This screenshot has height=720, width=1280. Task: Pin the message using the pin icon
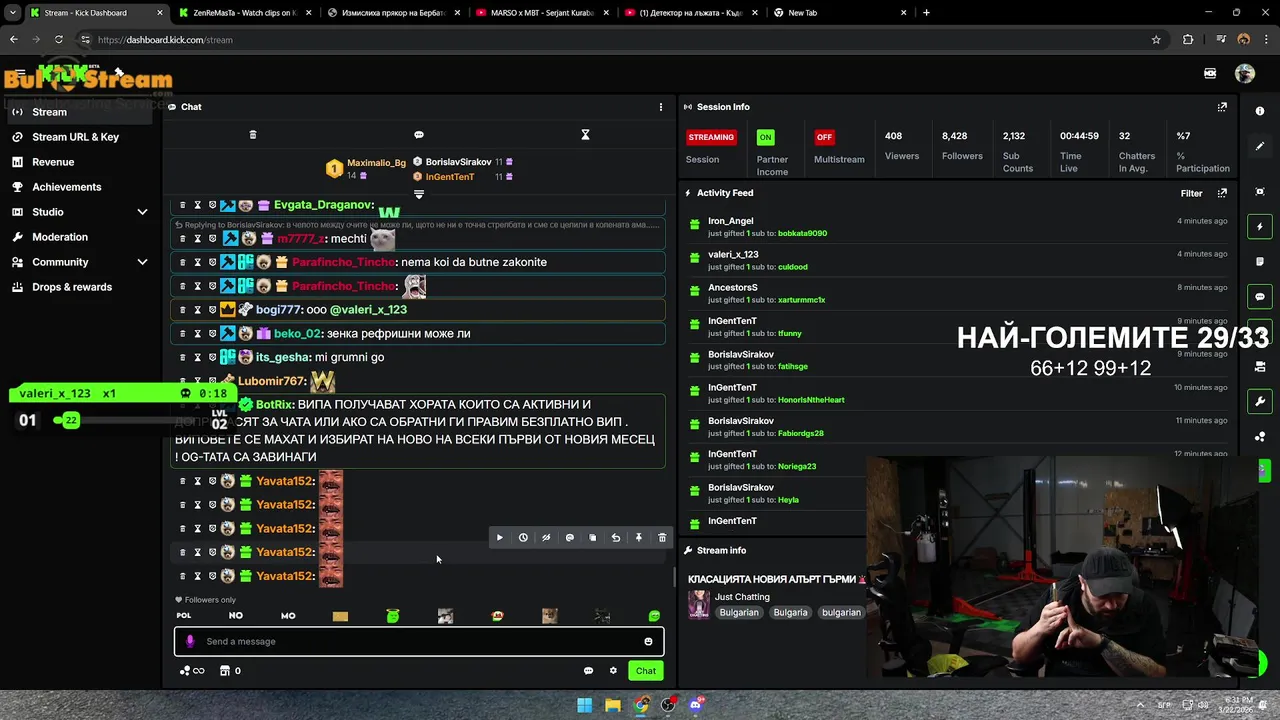(639, 538)
